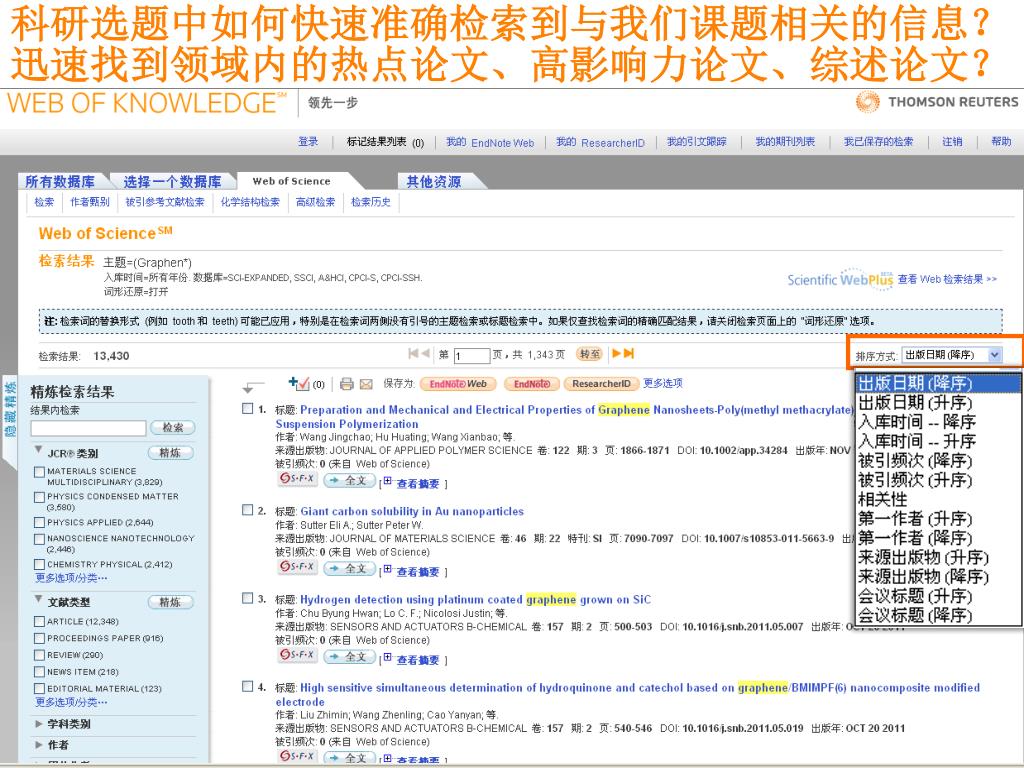This screenshot has width=1024, height=768.
Task: Open 更多选项 save options link
Action: (663, 383)
